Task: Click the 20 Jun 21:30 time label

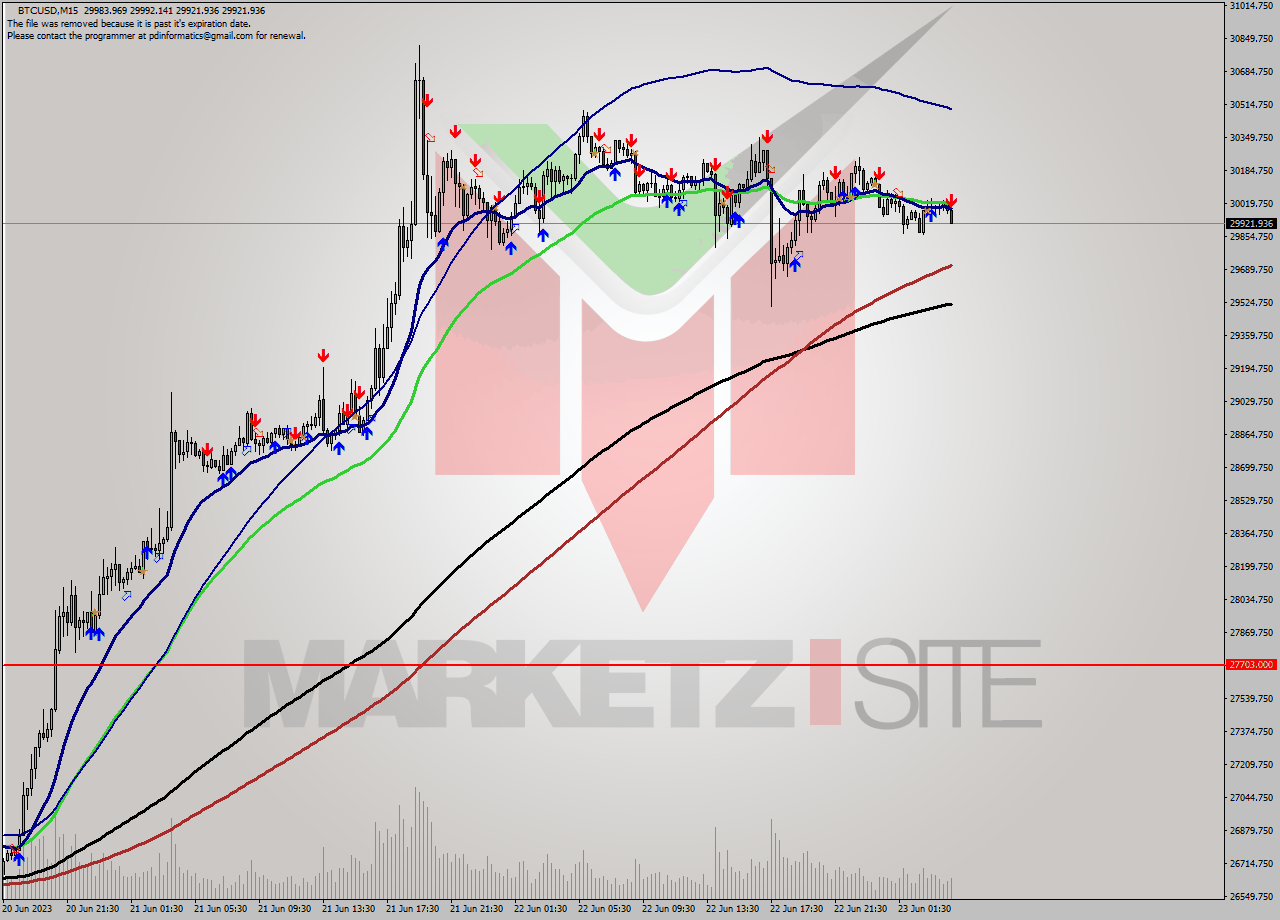Action: tap(92, 909)
